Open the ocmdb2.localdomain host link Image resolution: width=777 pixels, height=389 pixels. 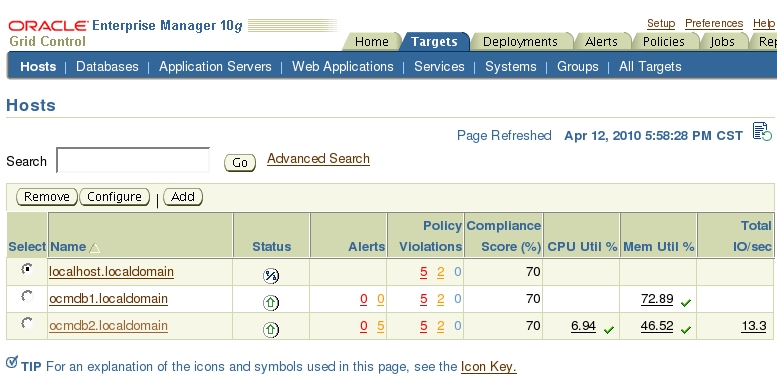click(109, 326)
